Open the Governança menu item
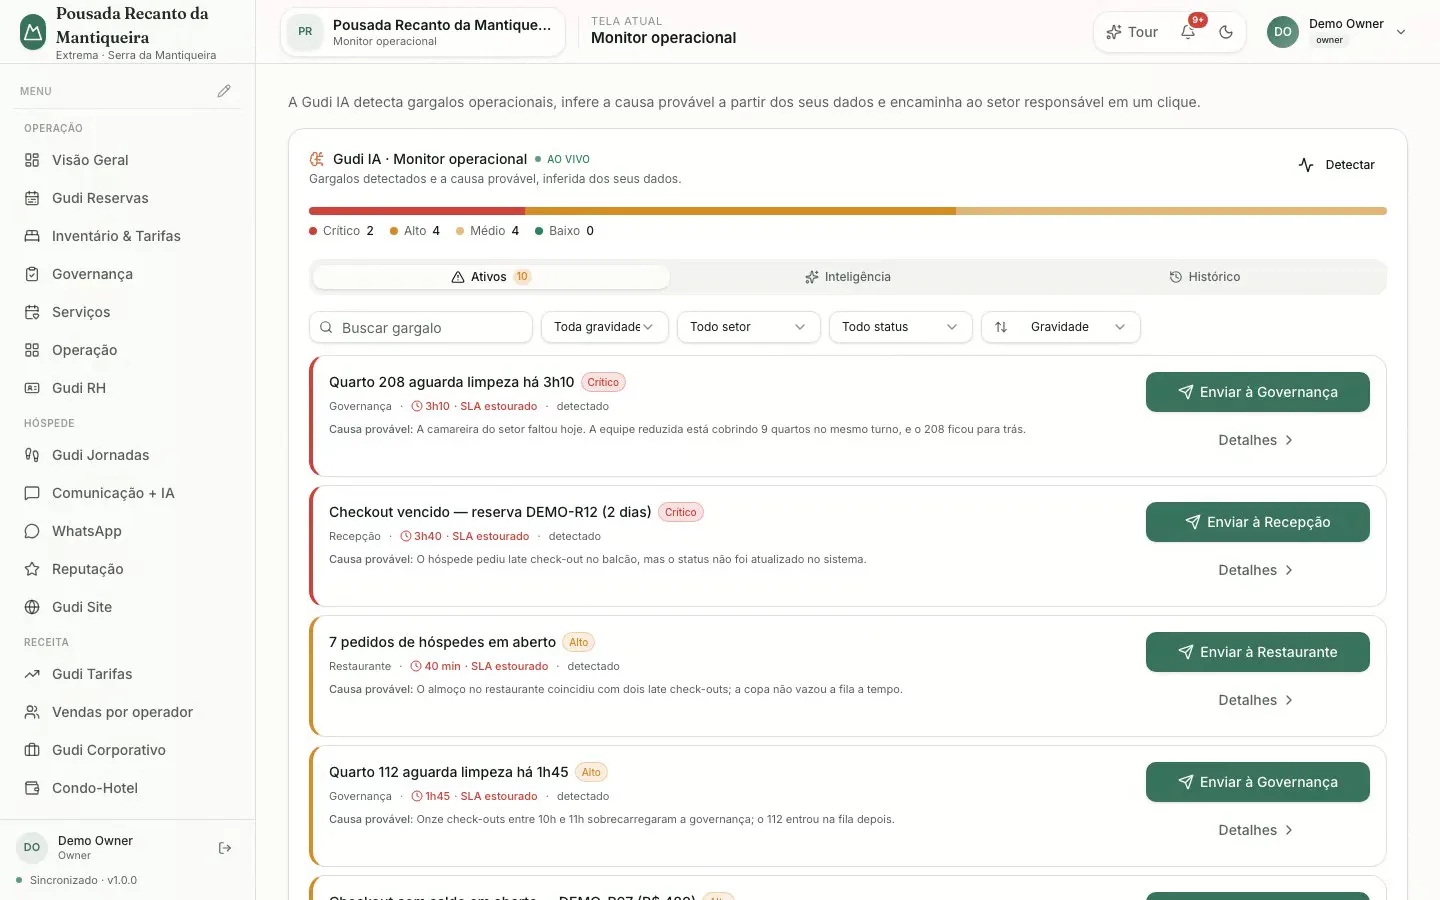This screenshot has width=1440, height=900. (x=128, y=274)
